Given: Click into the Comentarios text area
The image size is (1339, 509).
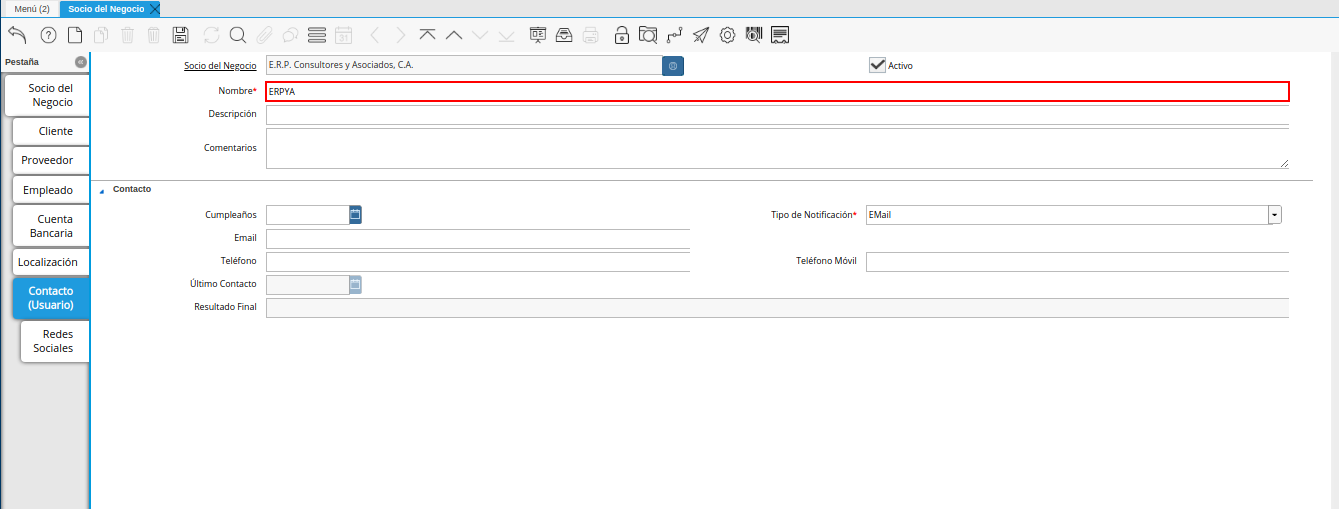Looking at the screenshot, I should 777,148.
